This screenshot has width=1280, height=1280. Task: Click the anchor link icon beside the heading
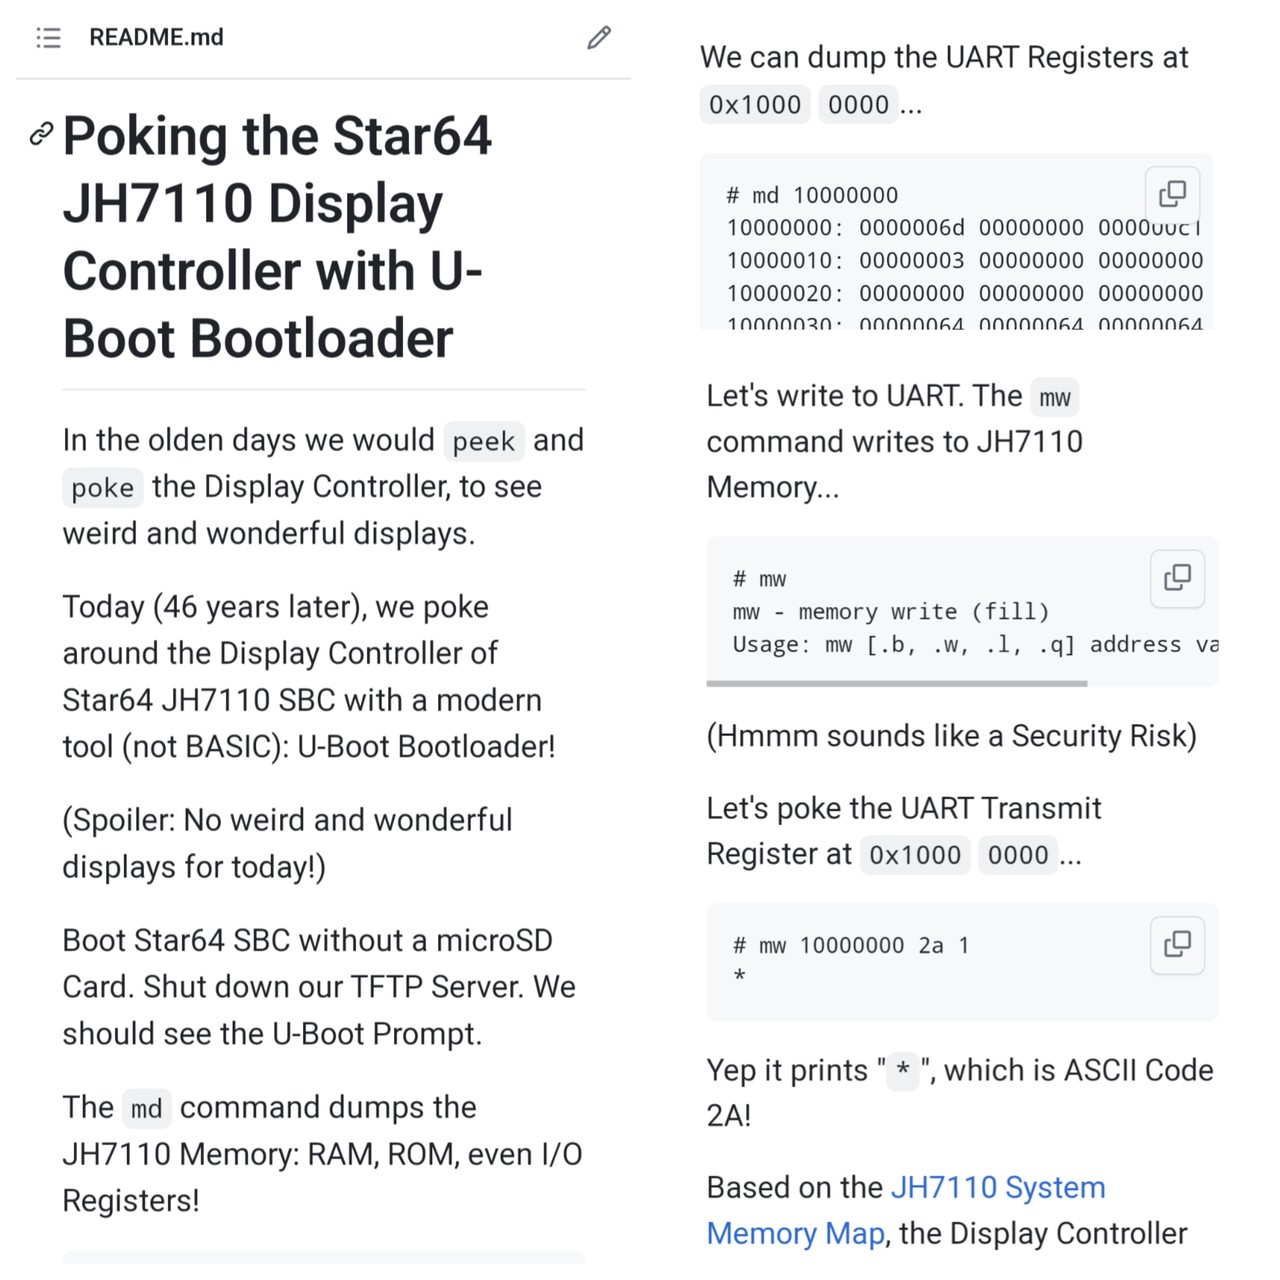coord(41,133)
